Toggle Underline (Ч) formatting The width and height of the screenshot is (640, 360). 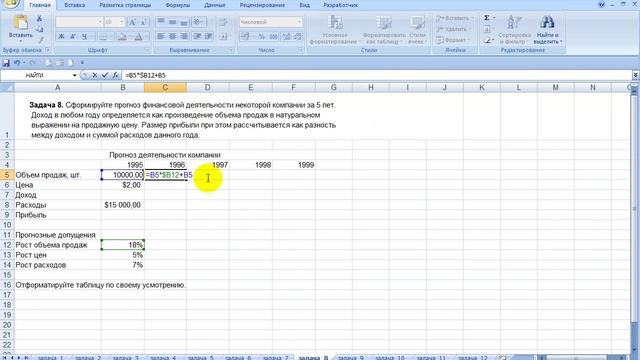pyautogui.click(x=84, y=37)
